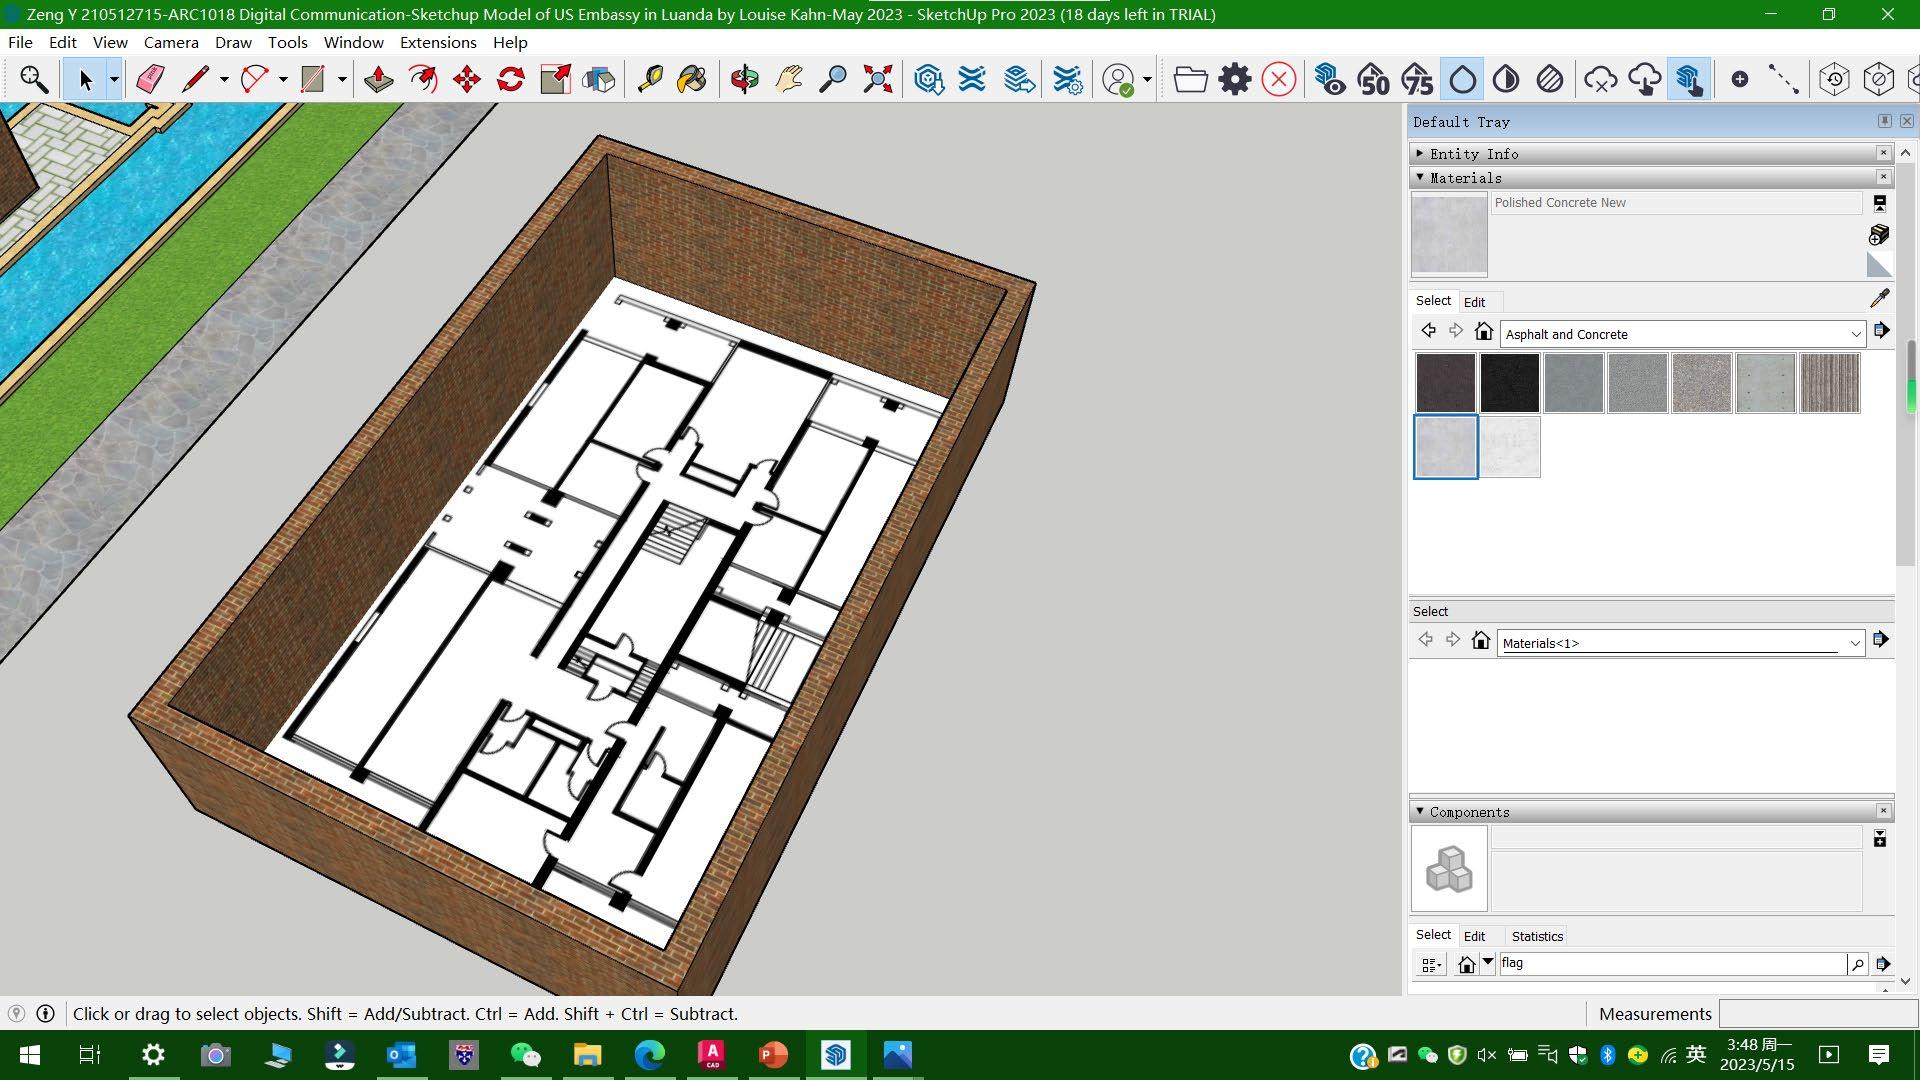The width and height of the screenshot is (1920, 1080).
Task: Open the Extensions menu
Action: tap(437, 42)
